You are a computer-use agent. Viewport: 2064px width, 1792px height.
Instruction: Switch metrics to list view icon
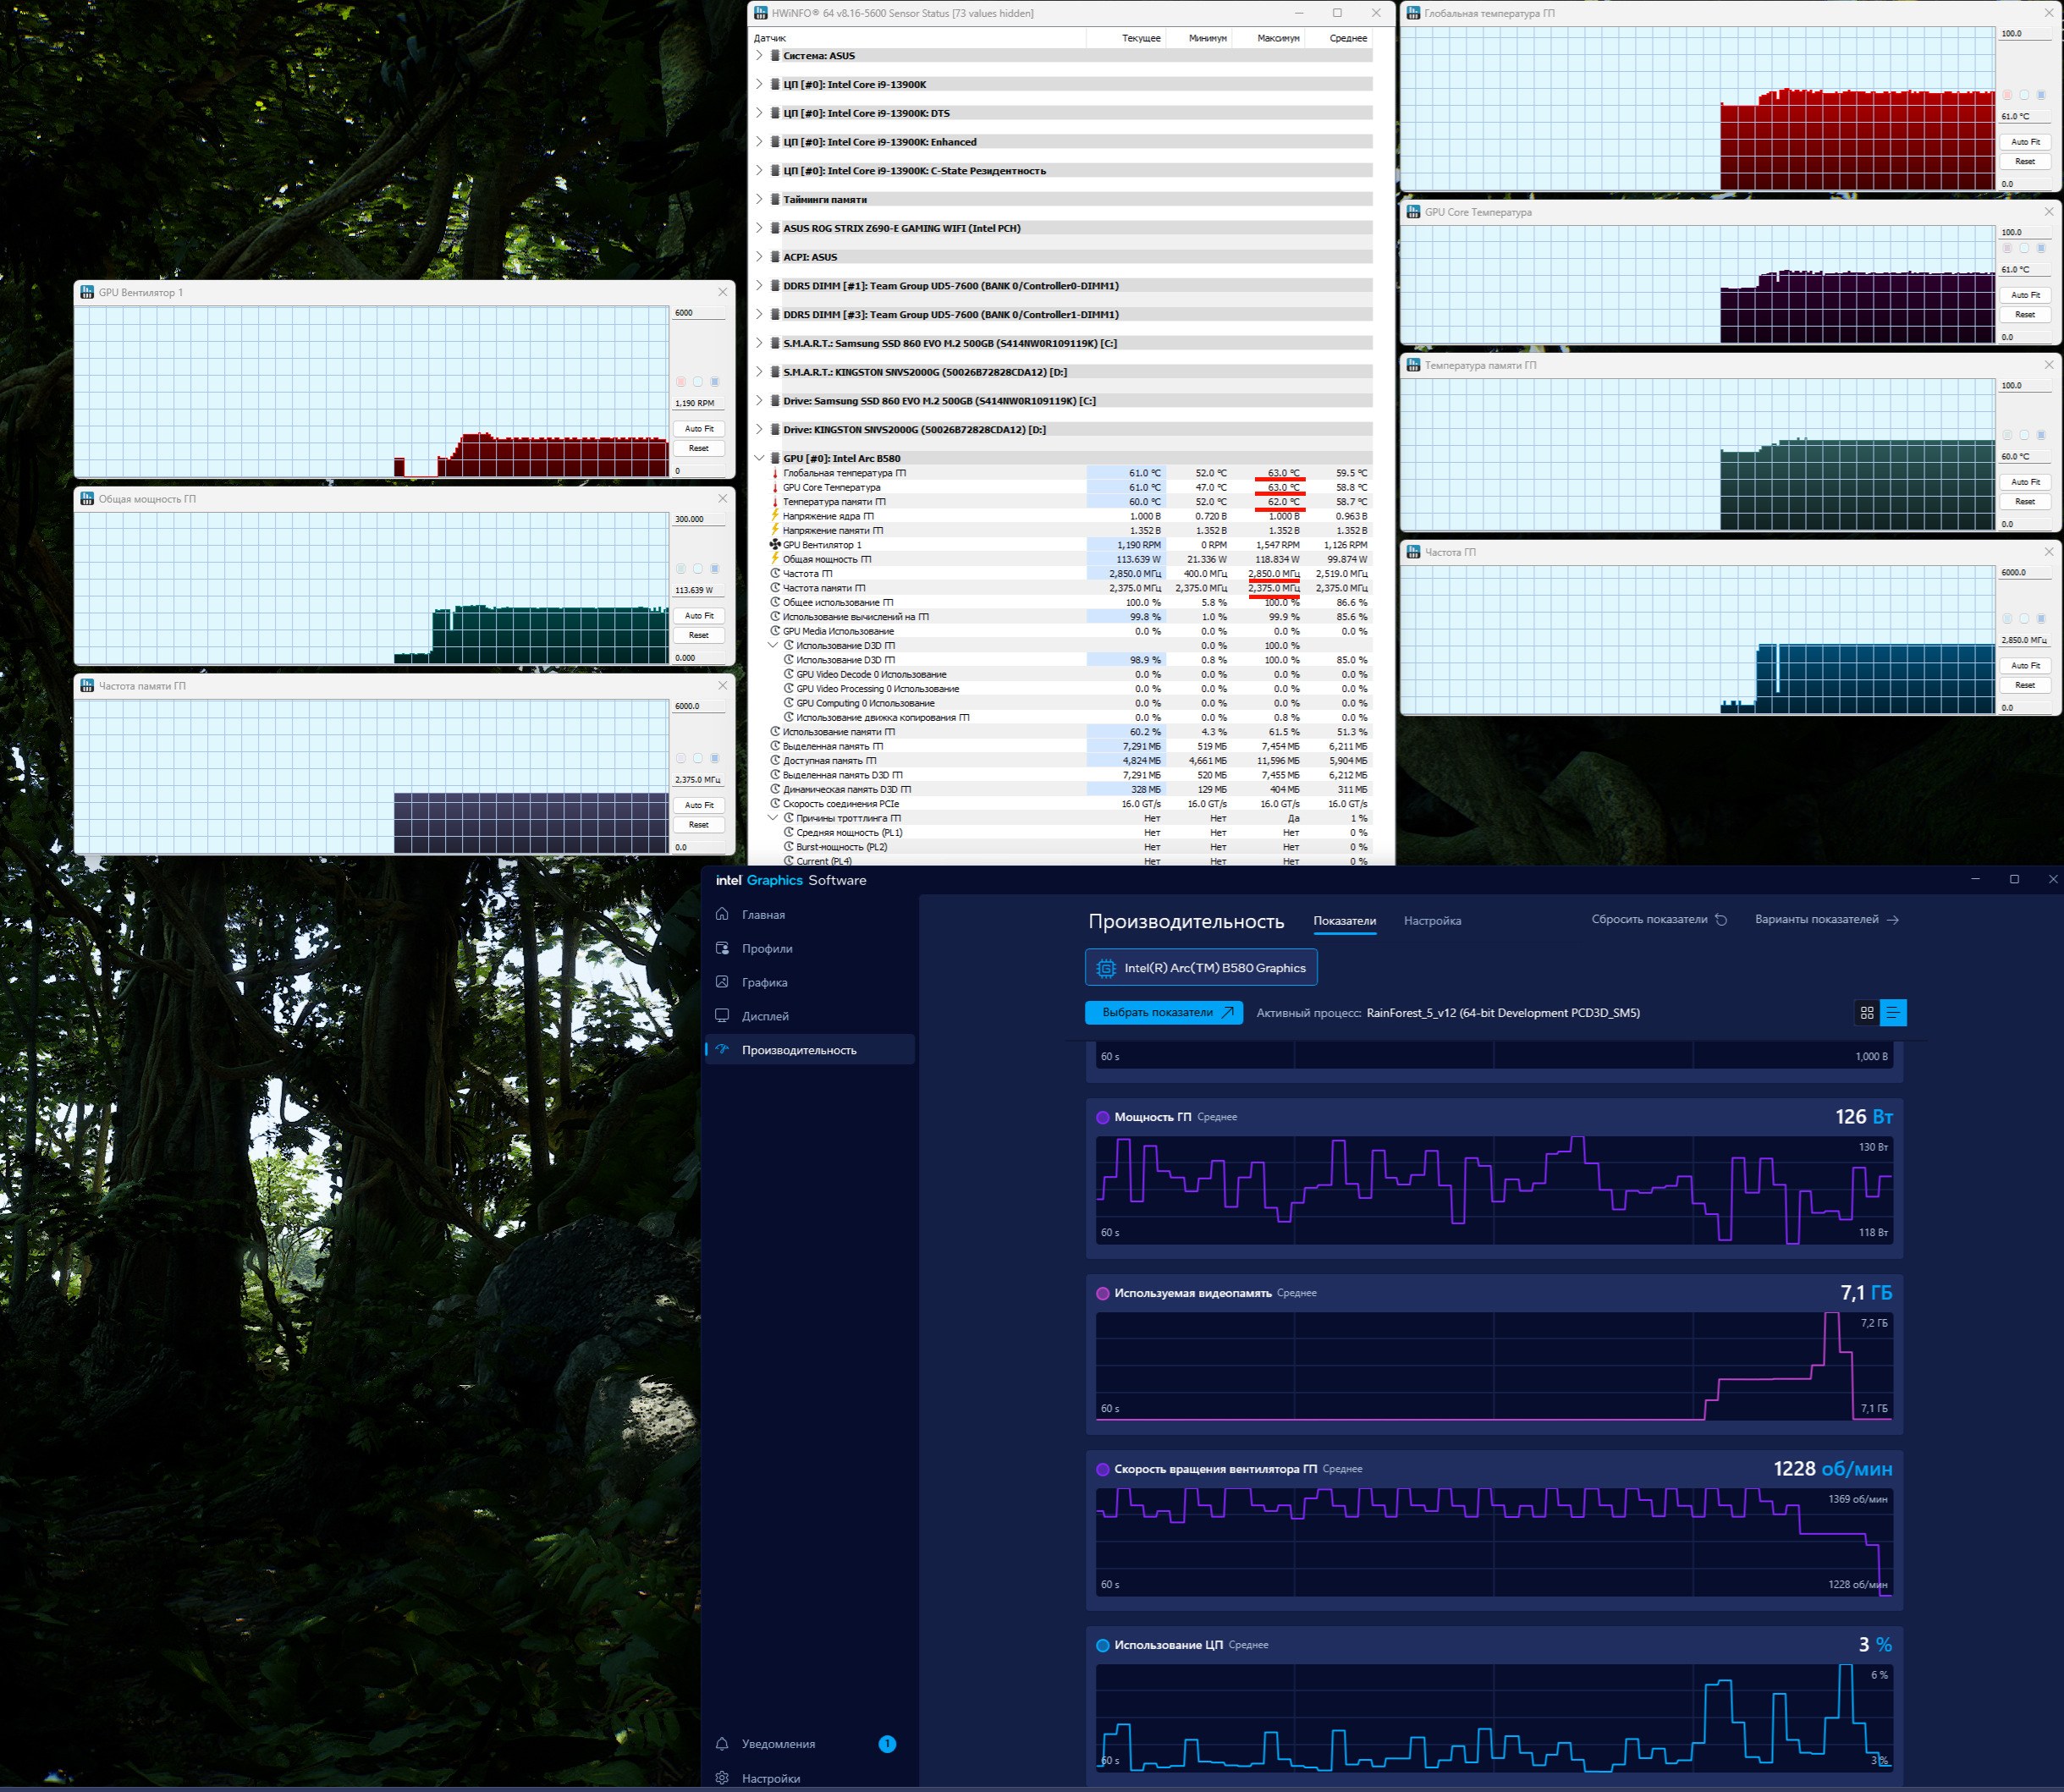point(1893,1013)
